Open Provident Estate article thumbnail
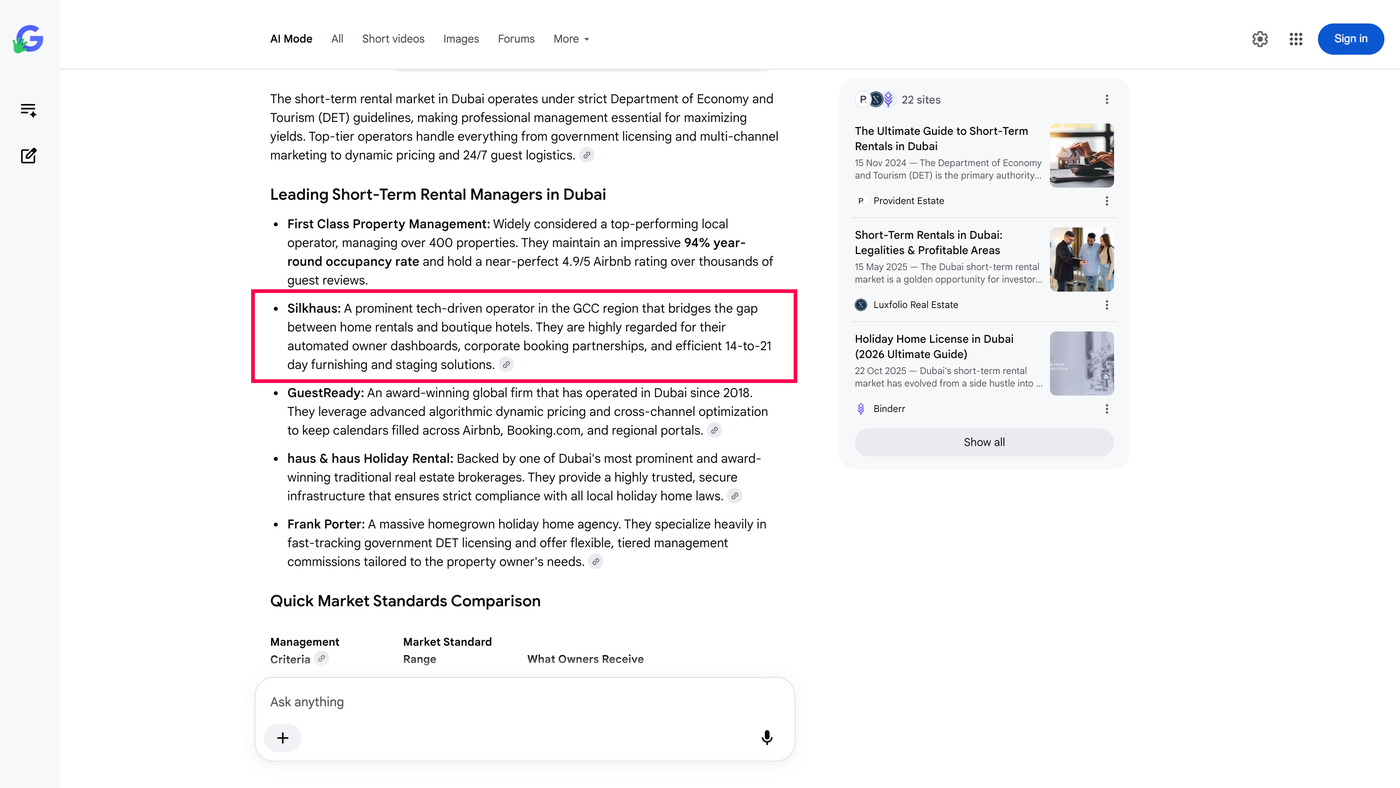1400x788 pixels. (x=1082, y=155)
